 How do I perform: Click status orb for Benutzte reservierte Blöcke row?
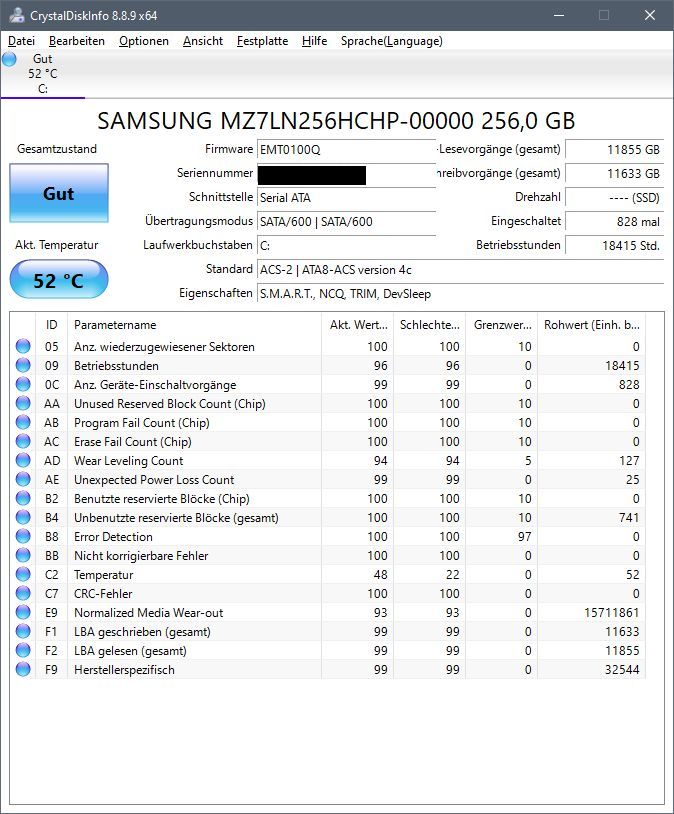click(23, 498)
